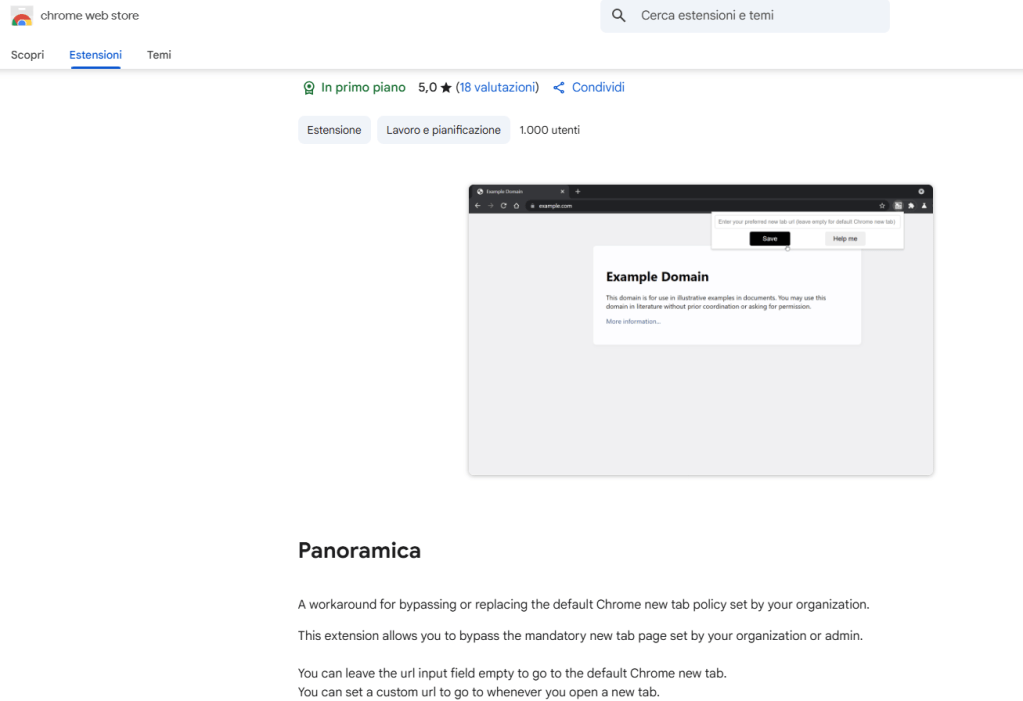Screen dimensions: 1023x701
Task: Click the reload icon in the preview browser
Action: tap(503, 206)
